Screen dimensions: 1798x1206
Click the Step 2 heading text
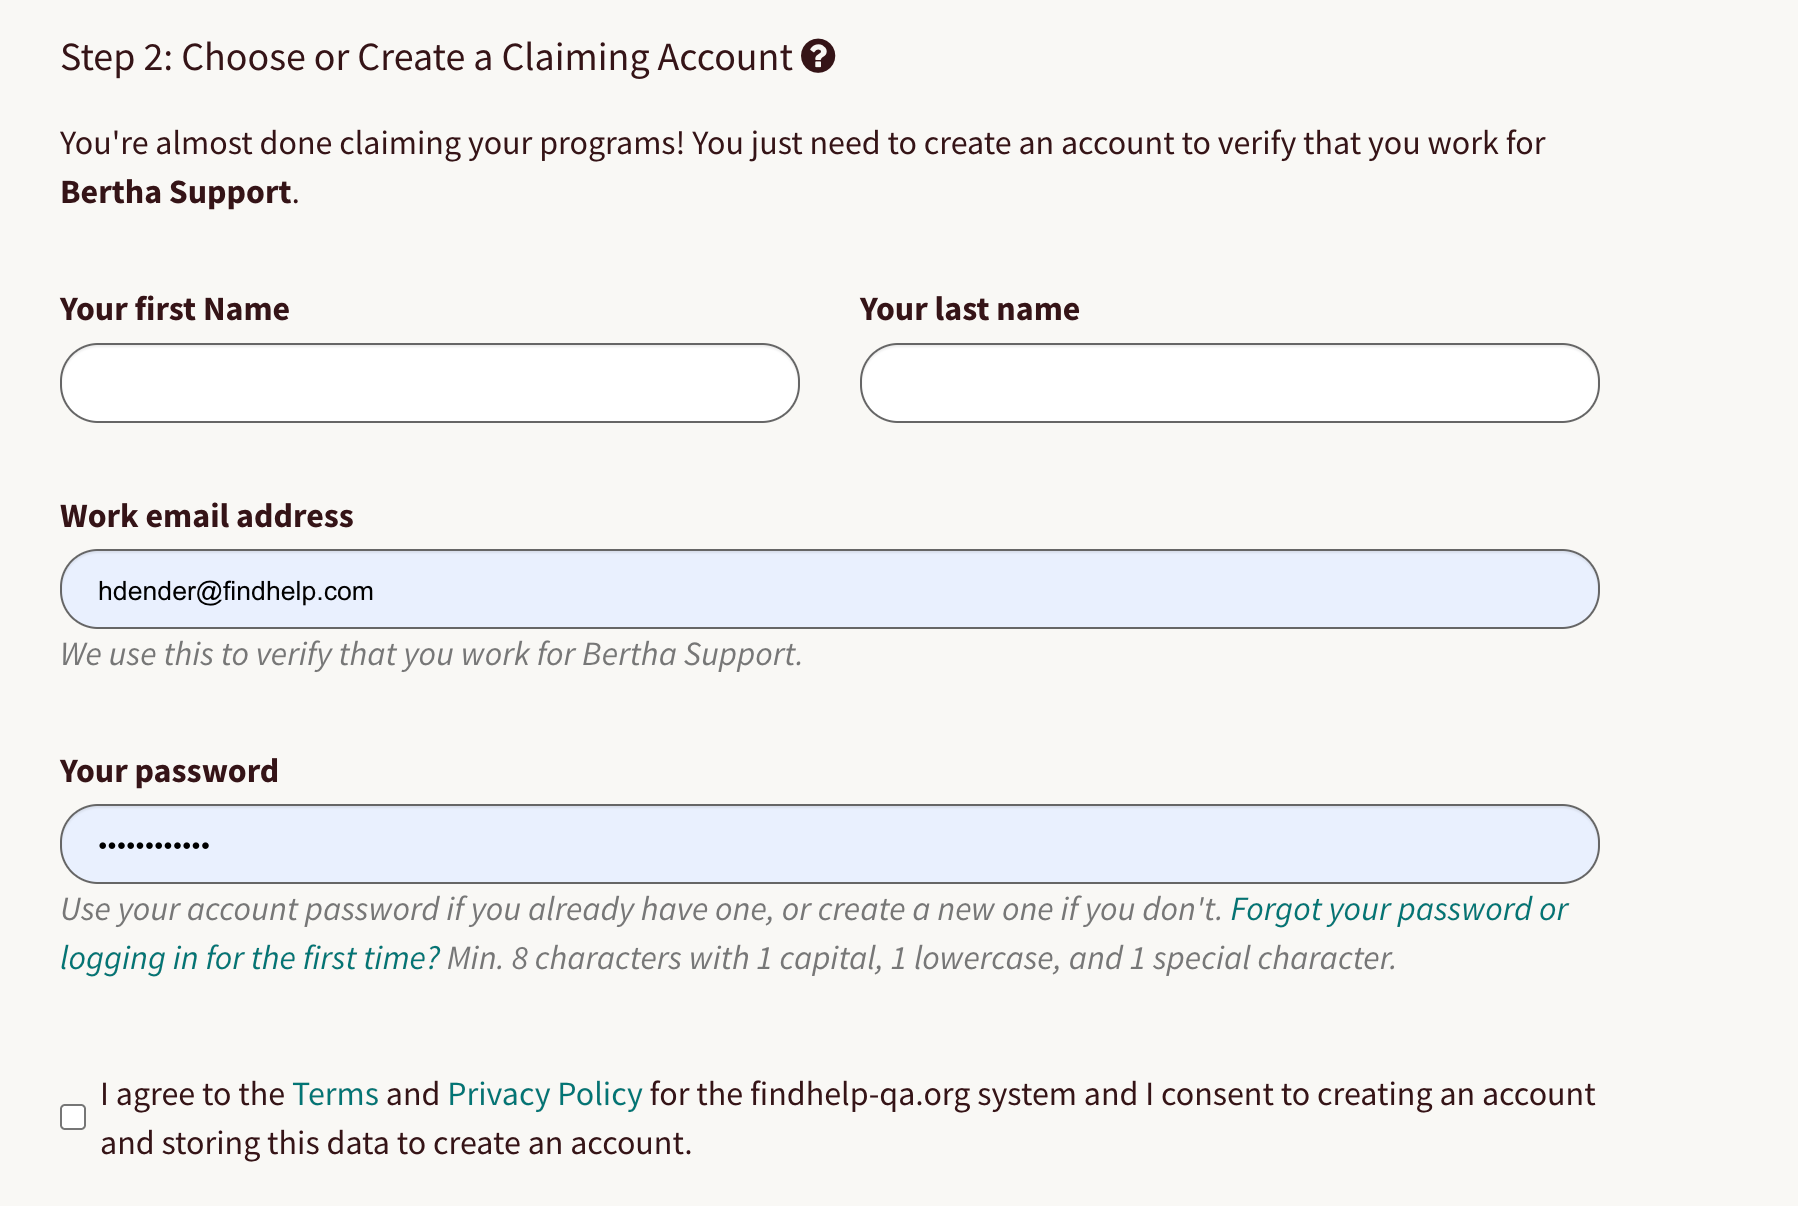coord(426,57)
